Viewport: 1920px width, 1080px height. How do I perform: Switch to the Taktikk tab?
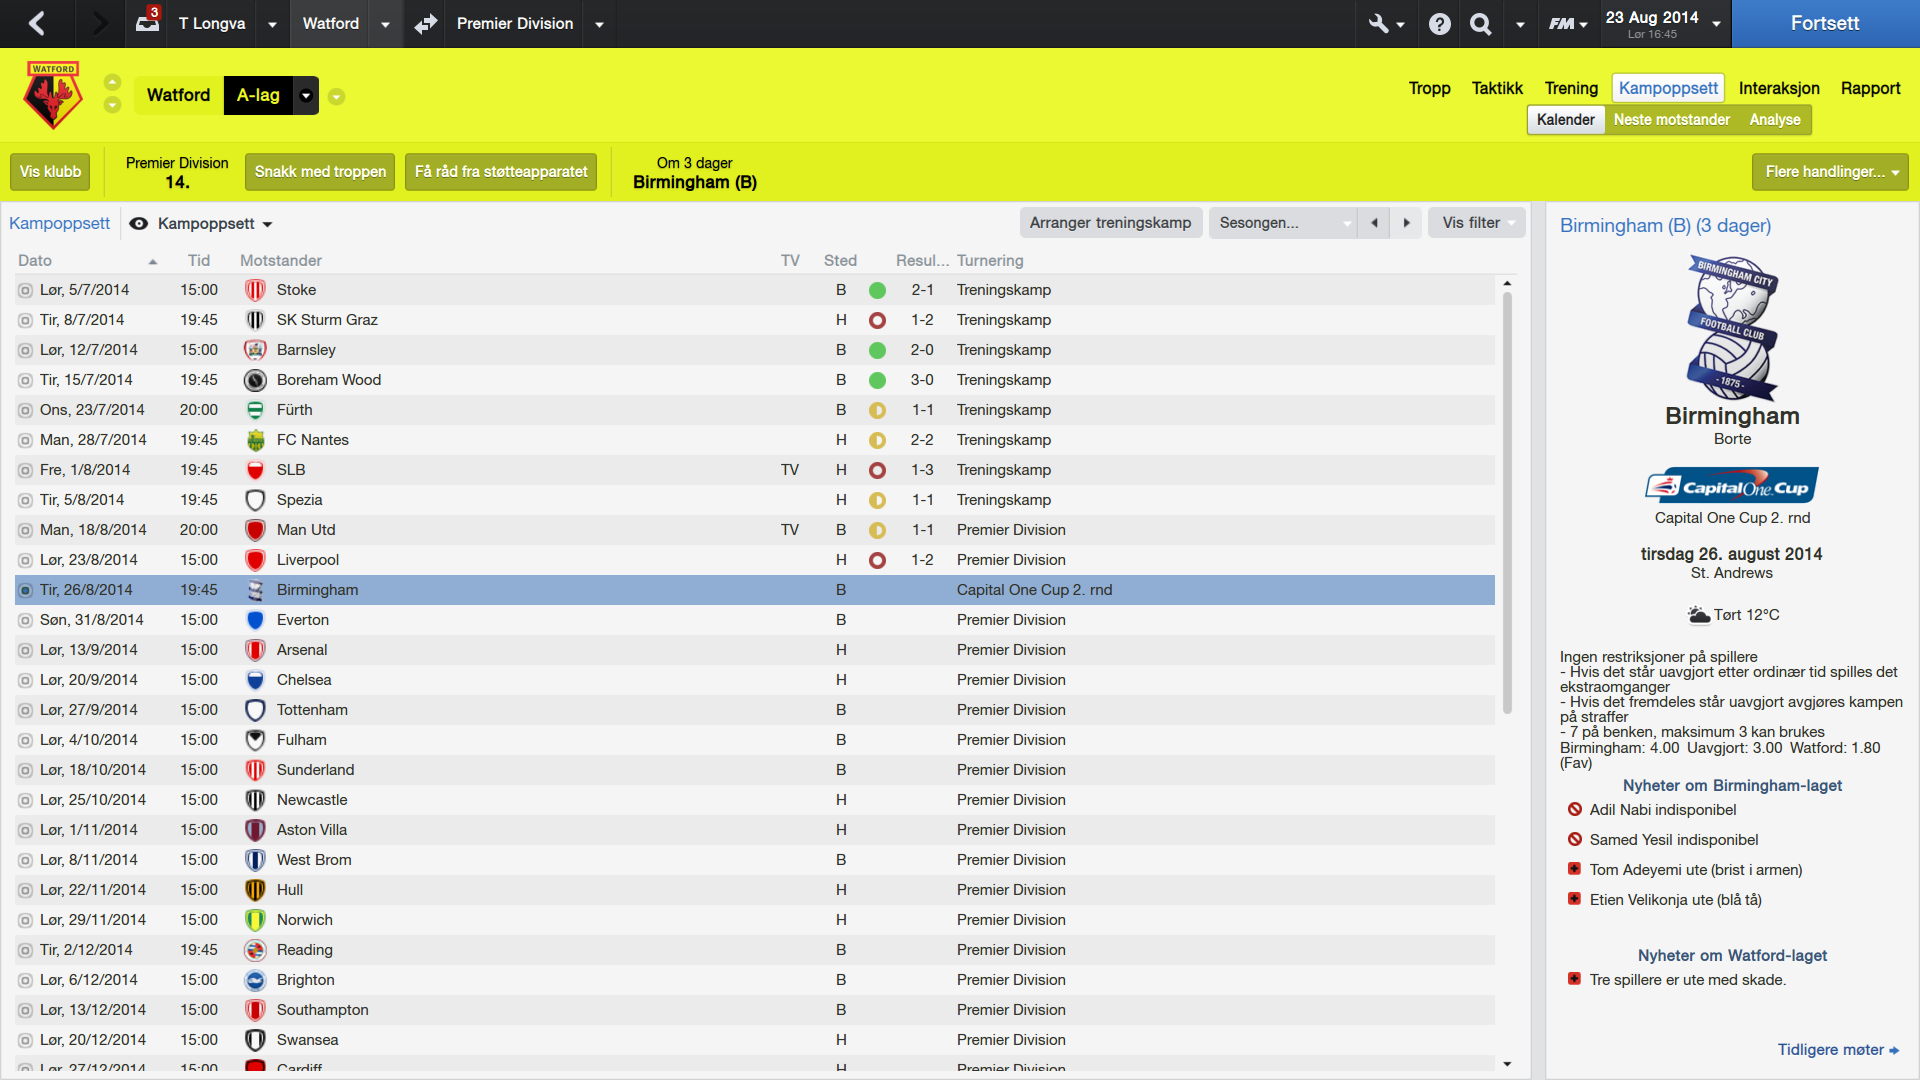1497,88
